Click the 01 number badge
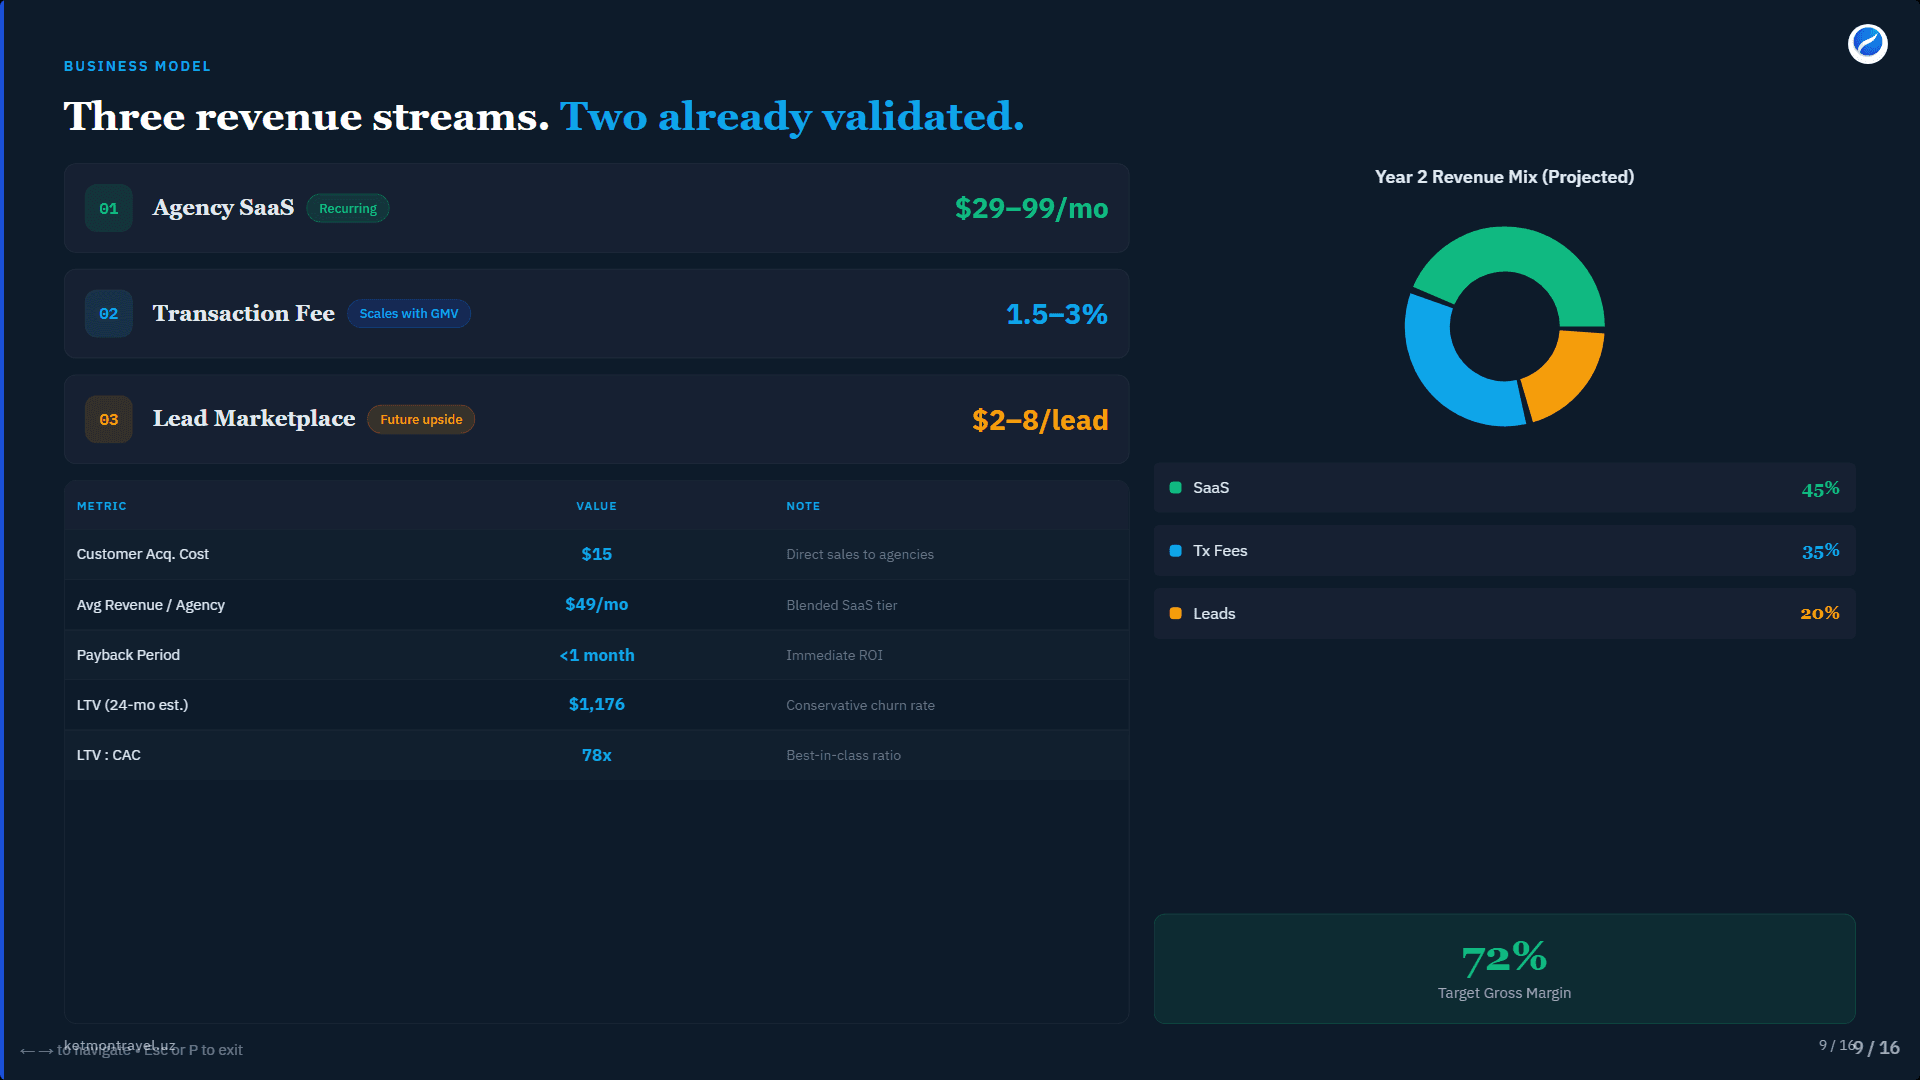Image resolution: width=1920 pixels, height=1080 pixels. 108,208
